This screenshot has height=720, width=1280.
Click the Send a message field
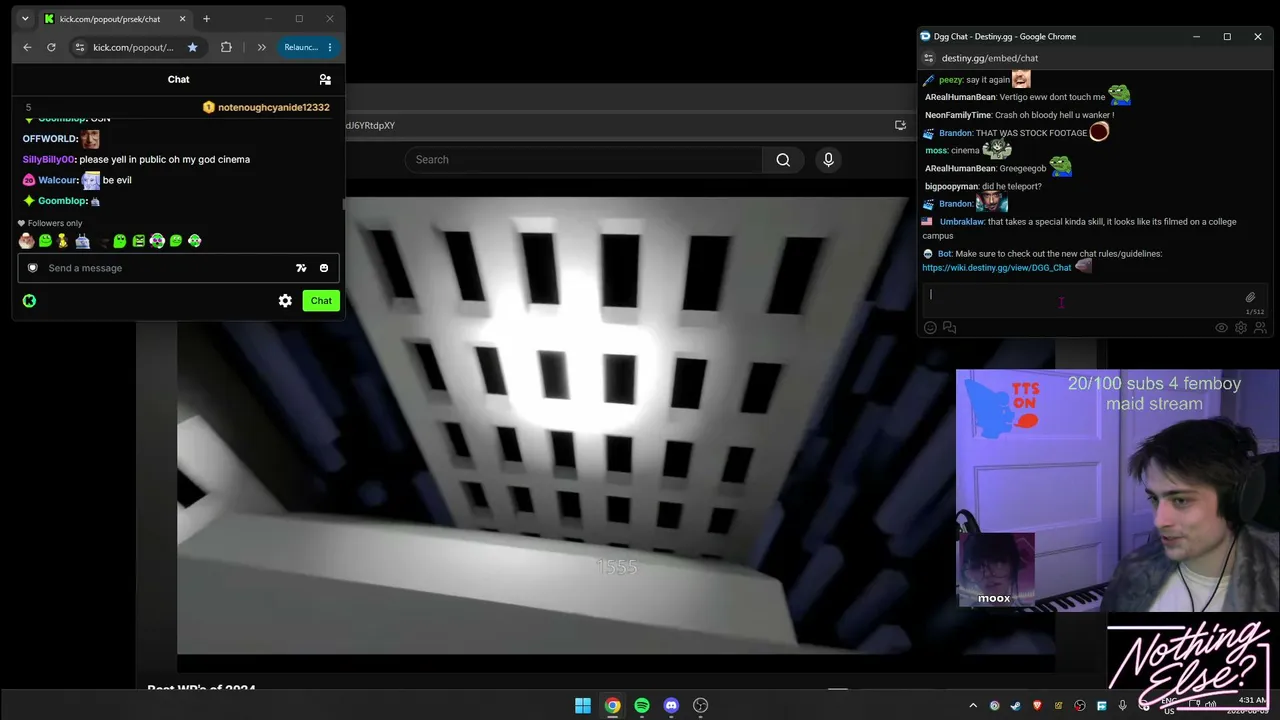(x=178, y=268)
